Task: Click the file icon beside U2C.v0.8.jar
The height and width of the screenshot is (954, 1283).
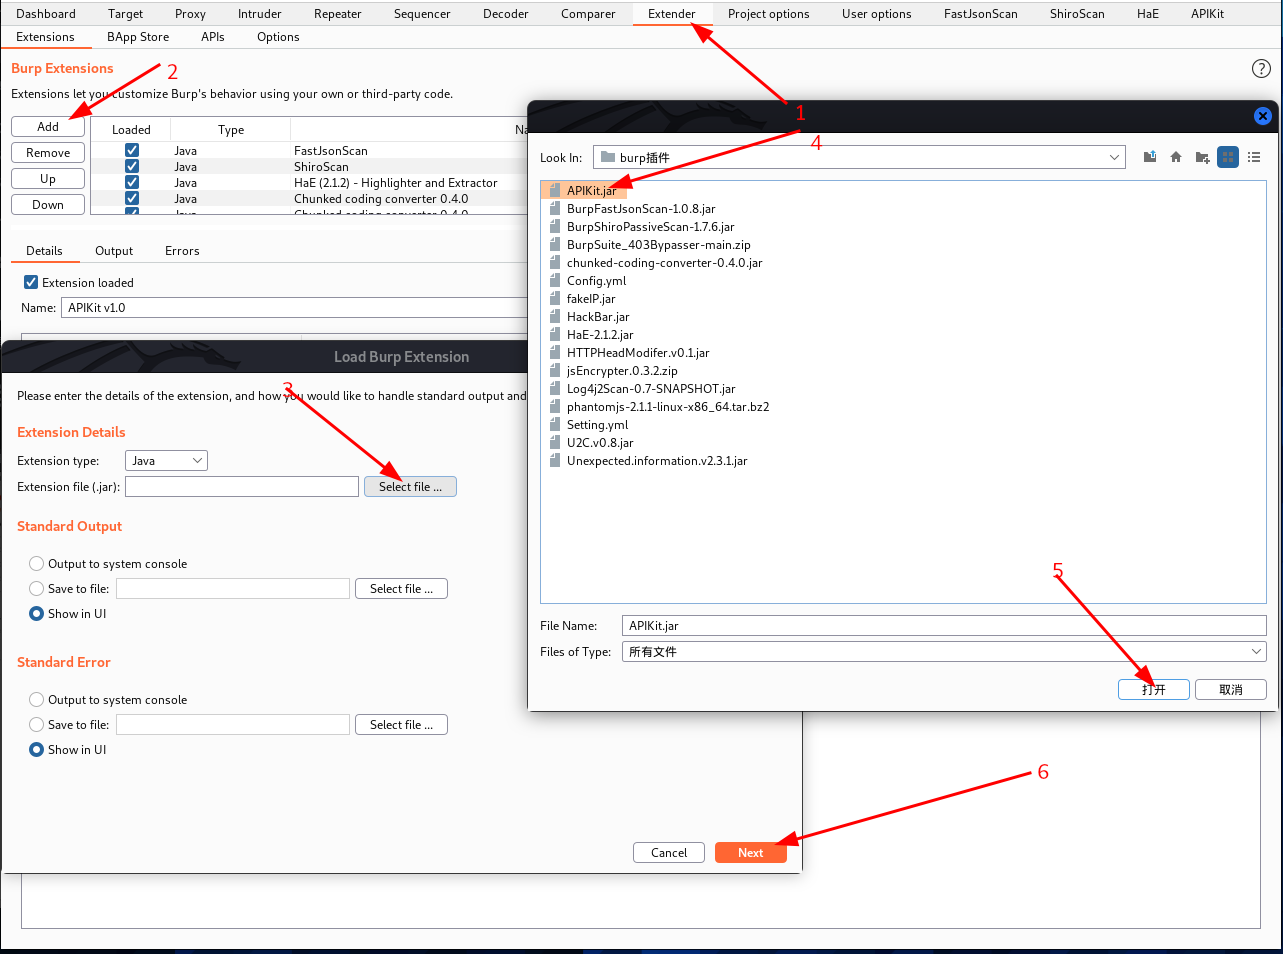Action: click(x=555, y=443)
